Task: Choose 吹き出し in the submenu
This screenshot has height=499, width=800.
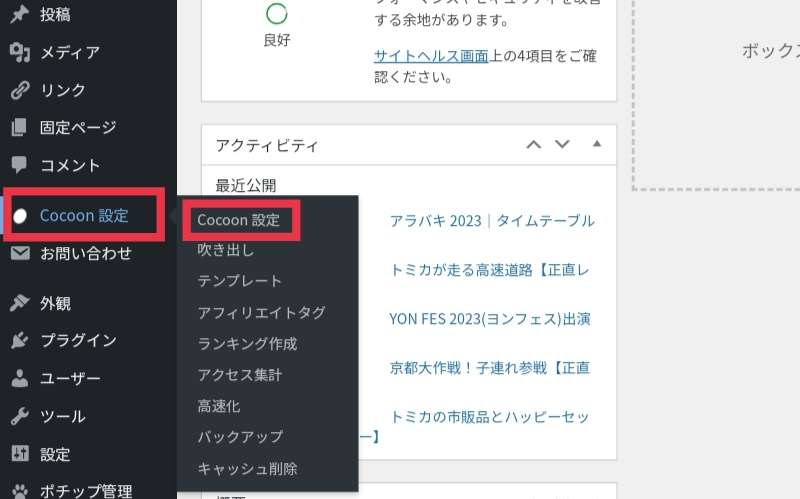Action: 226,250
